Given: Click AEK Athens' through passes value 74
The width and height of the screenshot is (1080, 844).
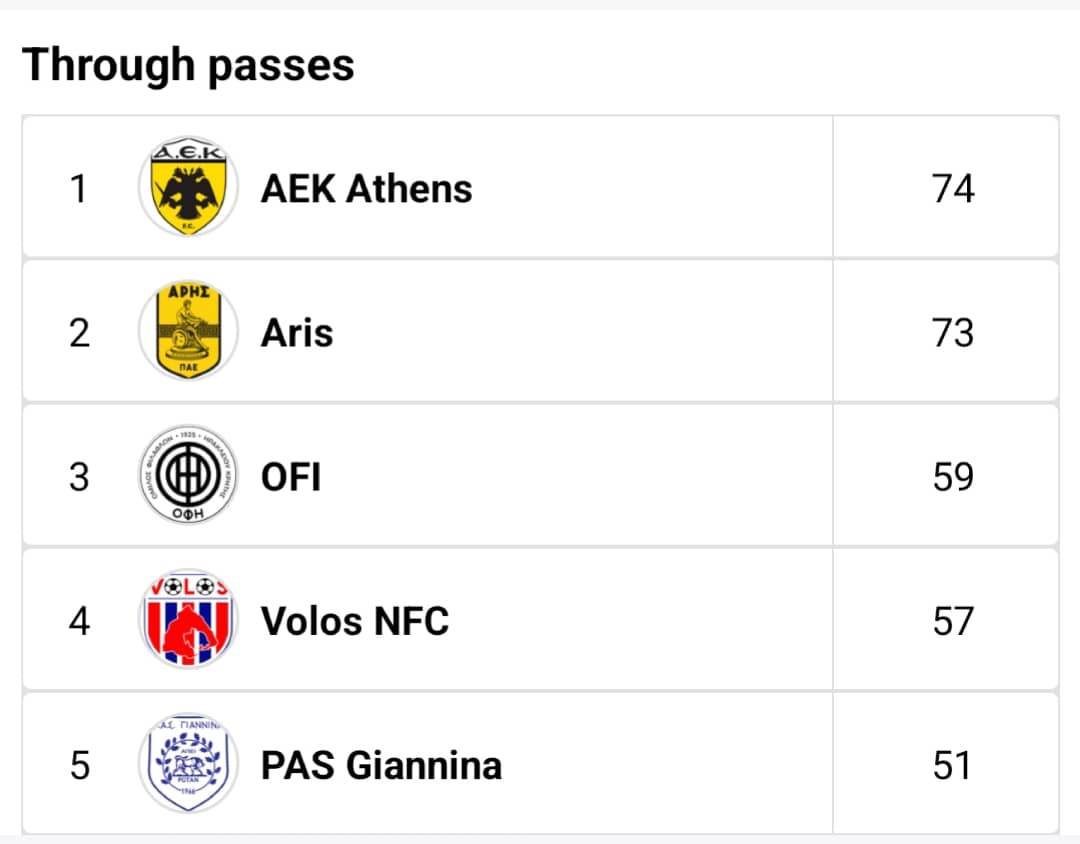Looking at the screenshot, I should (953, 189).
